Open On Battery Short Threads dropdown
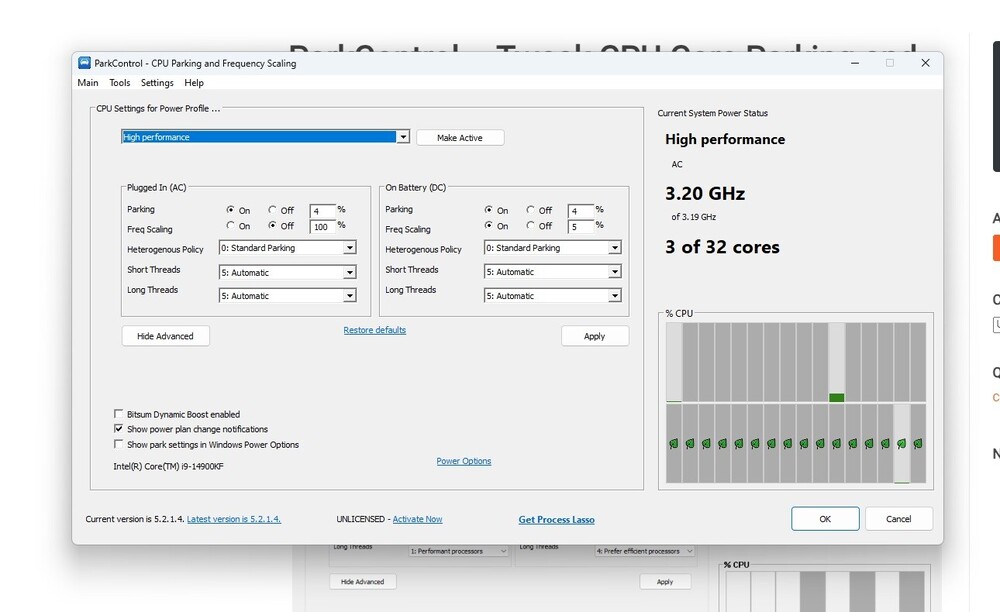Image resolution: width=1000 pixels, height=612 pixels. click(552, 272)
